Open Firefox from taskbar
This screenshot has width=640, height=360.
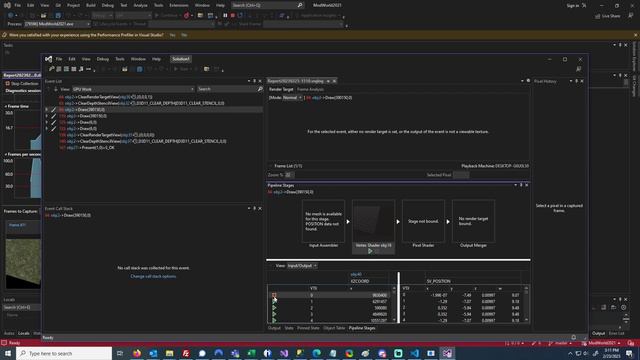[137, 353]
